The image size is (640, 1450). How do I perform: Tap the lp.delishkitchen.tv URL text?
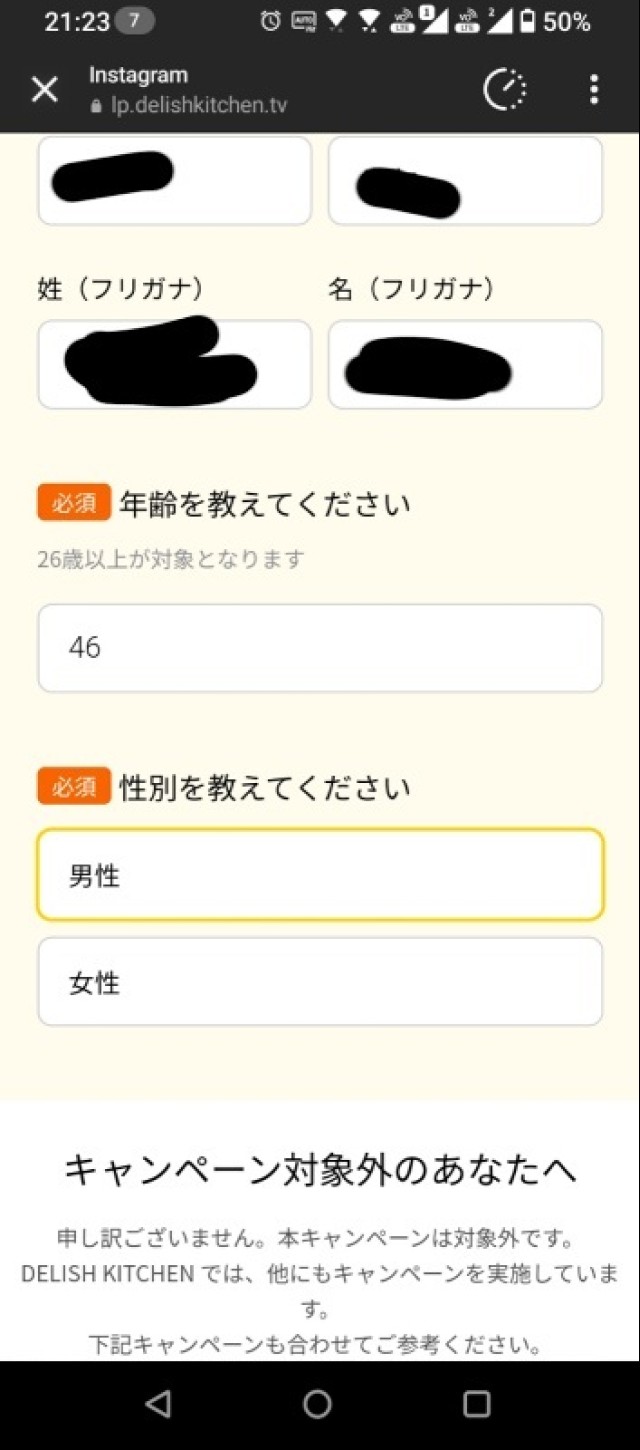pos(199,106)
